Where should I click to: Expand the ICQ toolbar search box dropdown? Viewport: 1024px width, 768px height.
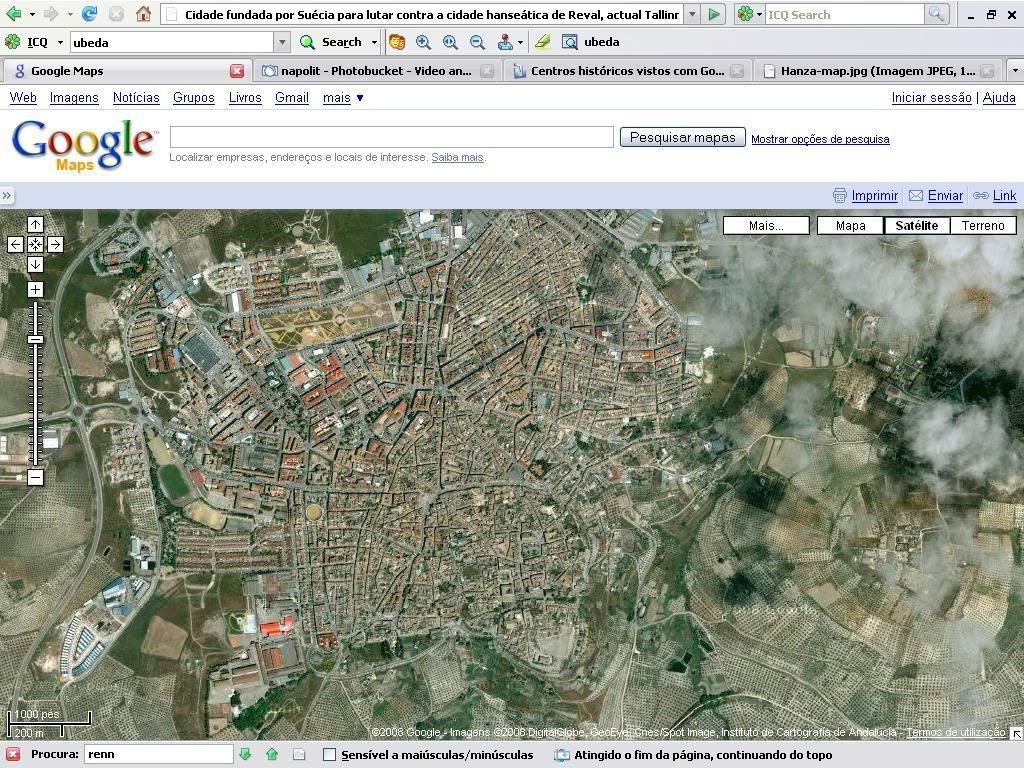(x=282, y=42)
